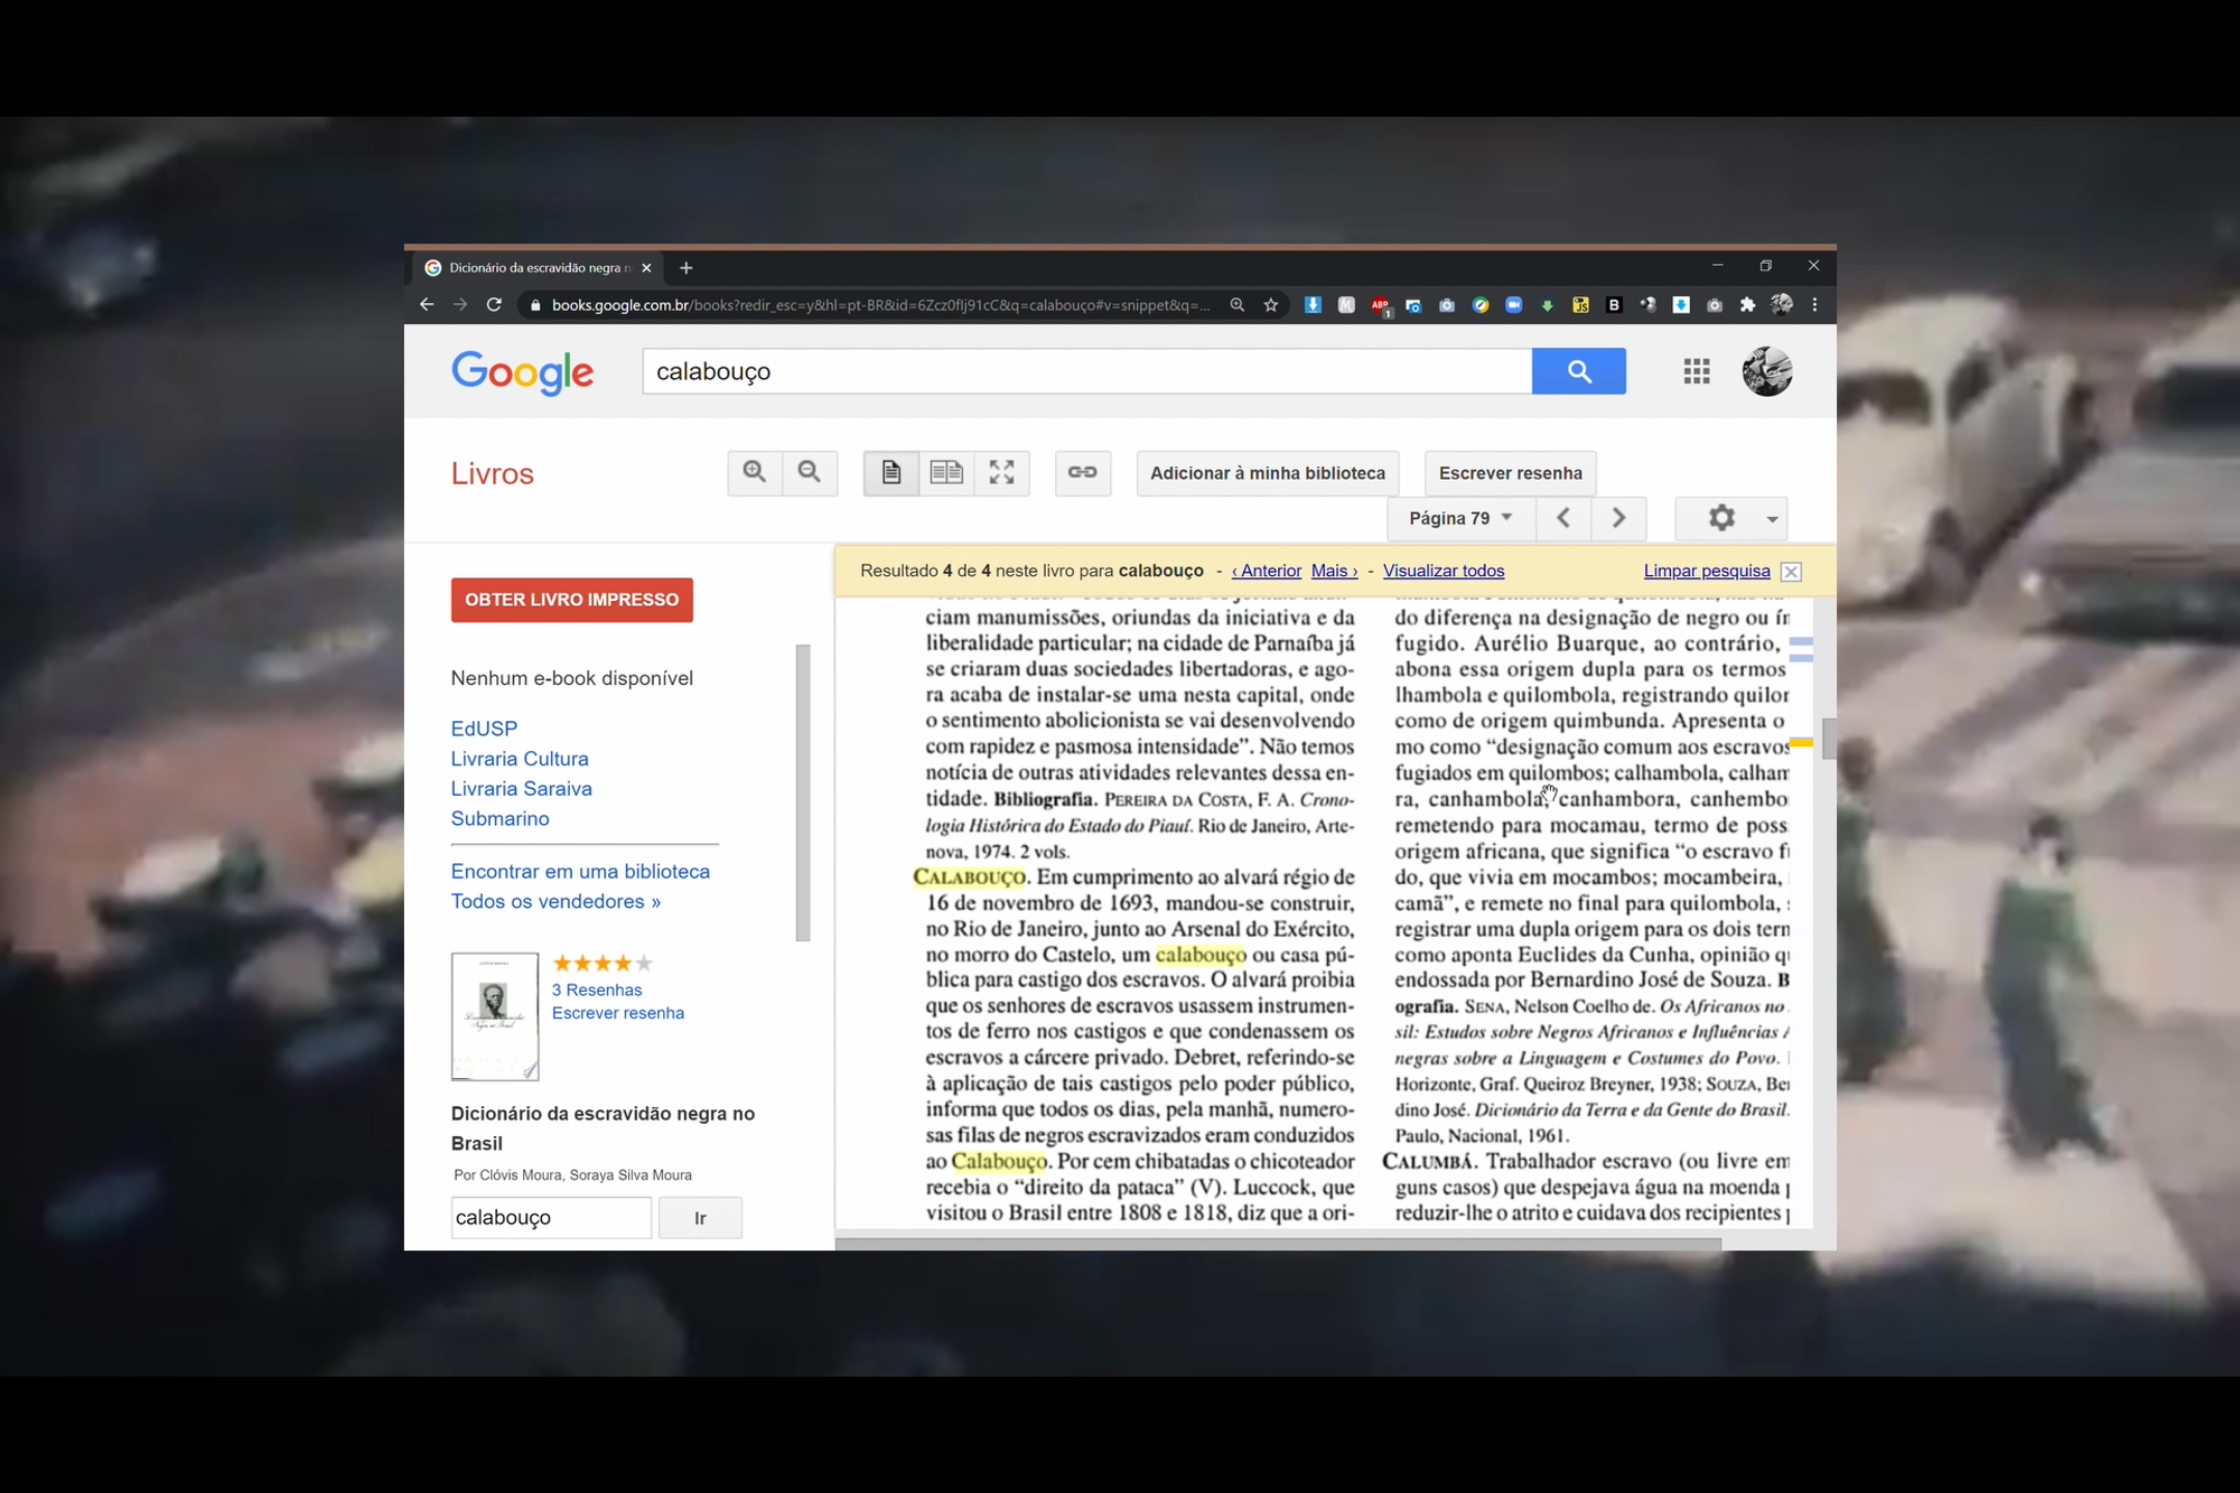Open the Página 79 dropdown
Image resolution: width=2240 pixels, height=1493 pixels.
coord(1460,518)
